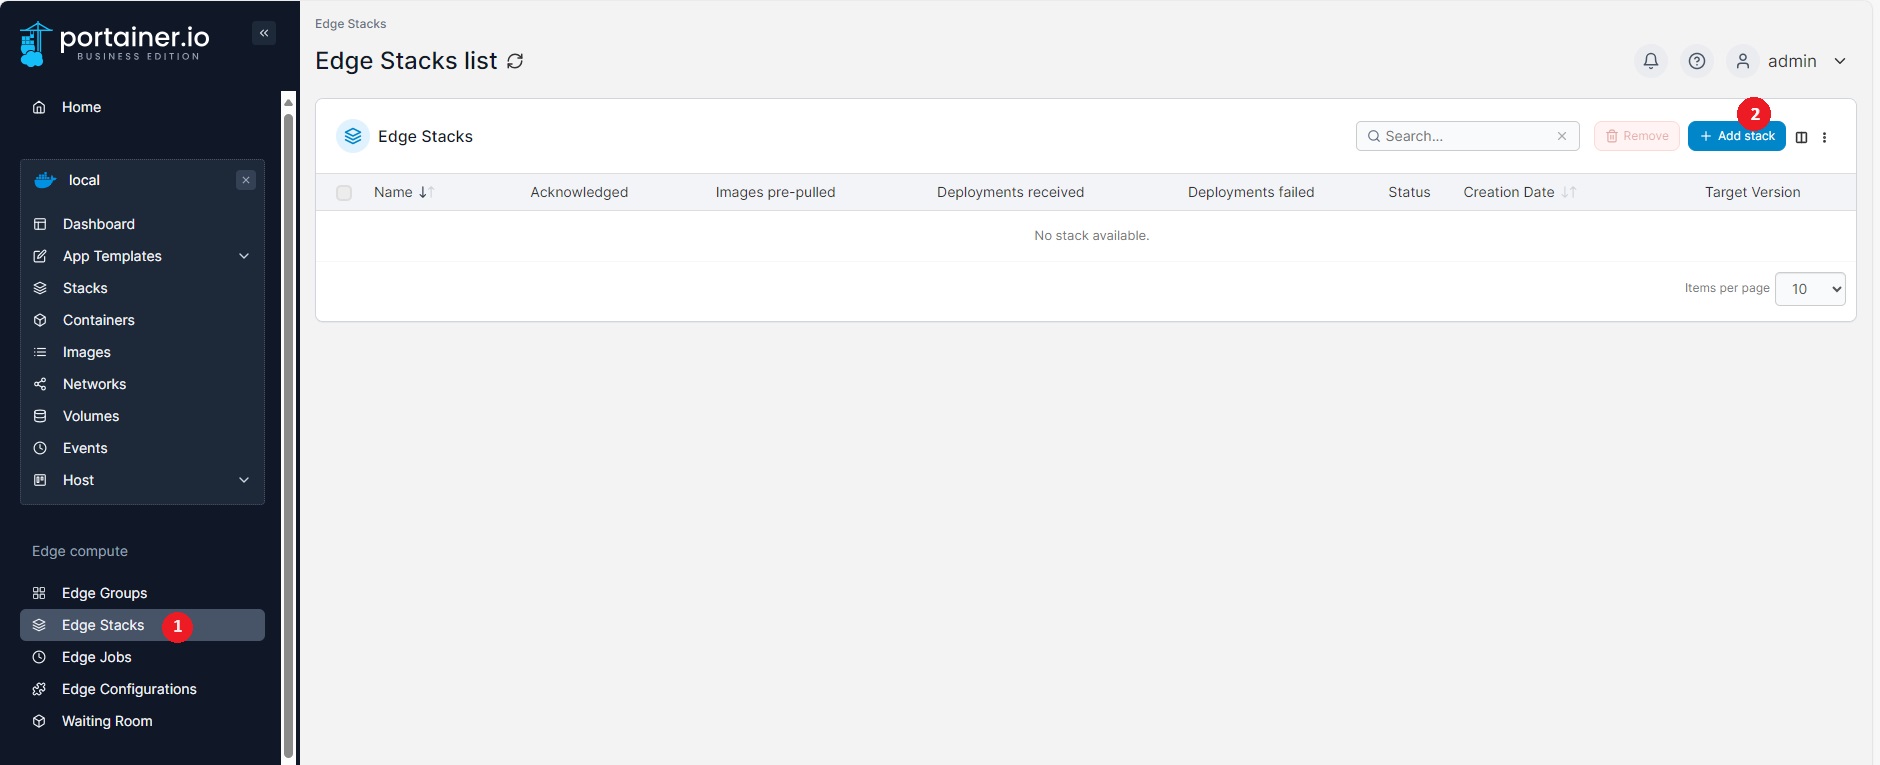The width and height of the screenshot is (1880, 765).
Task: Go to Edge Groups in sidebar
Action: tap(104, 593)
